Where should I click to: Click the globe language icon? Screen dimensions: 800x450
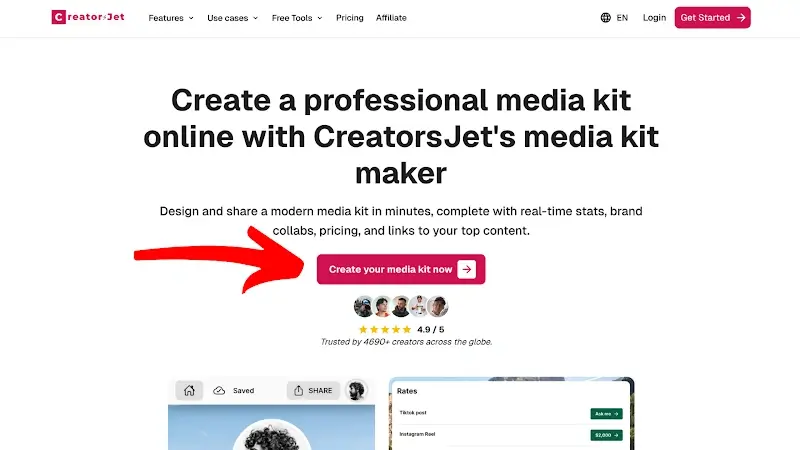[606, 18]
